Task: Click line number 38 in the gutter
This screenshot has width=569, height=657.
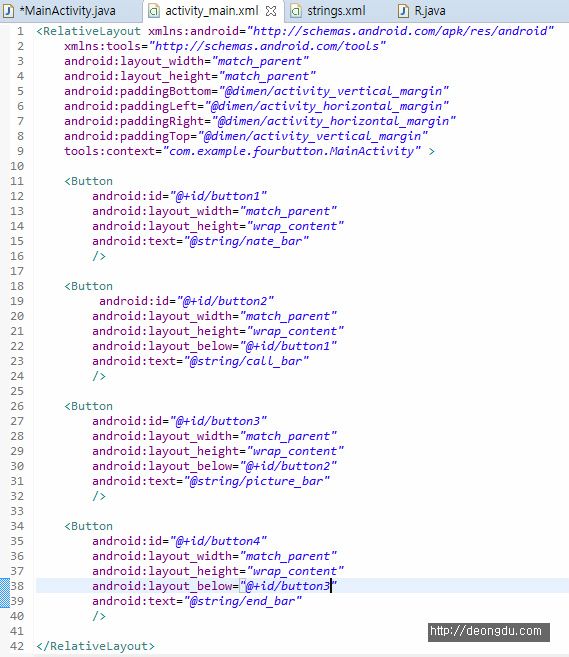Action: (17, 586)
